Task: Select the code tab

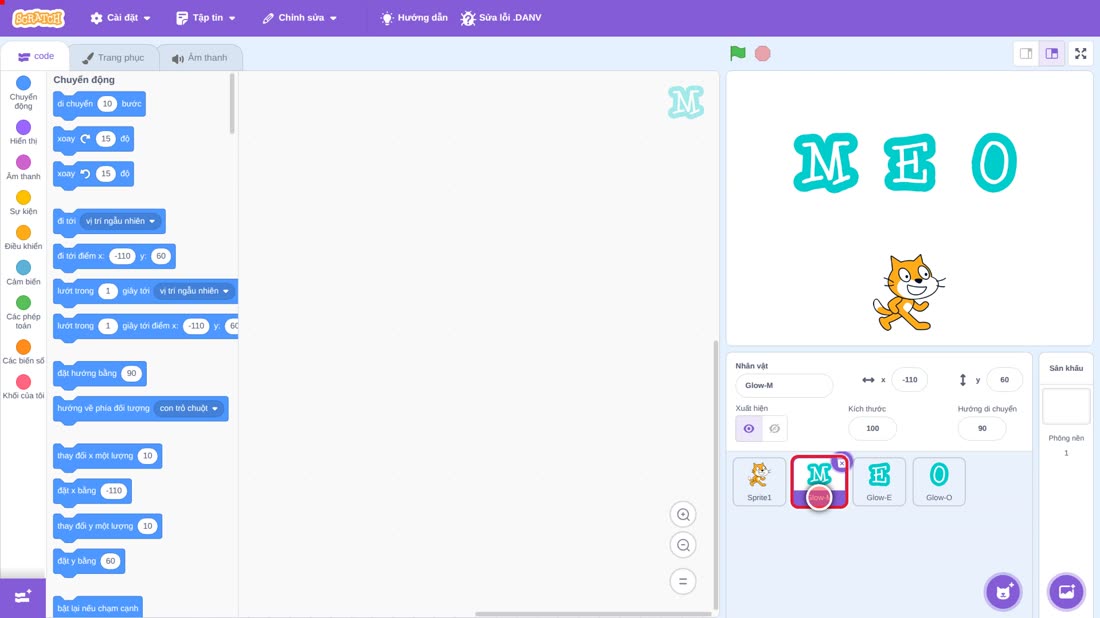Action: click(36, 56)
